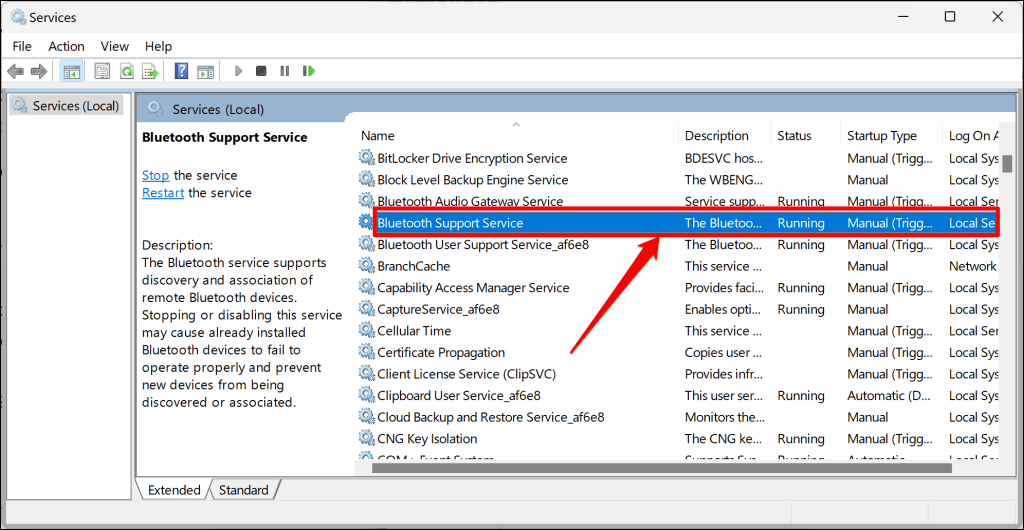Click the horizontal scrollbar thumb of services list
The width and height of the screenshot is (1024, 530).
click(662, 467)
